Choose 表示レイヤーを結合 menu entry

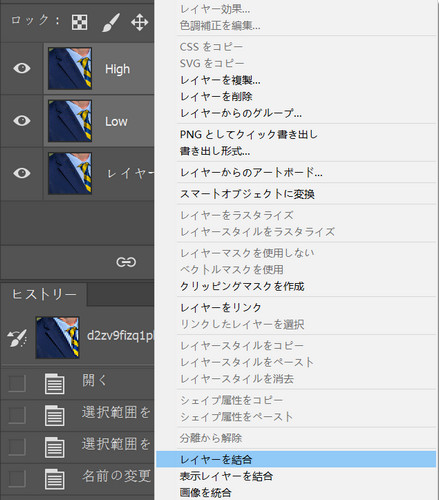[226, 476]
